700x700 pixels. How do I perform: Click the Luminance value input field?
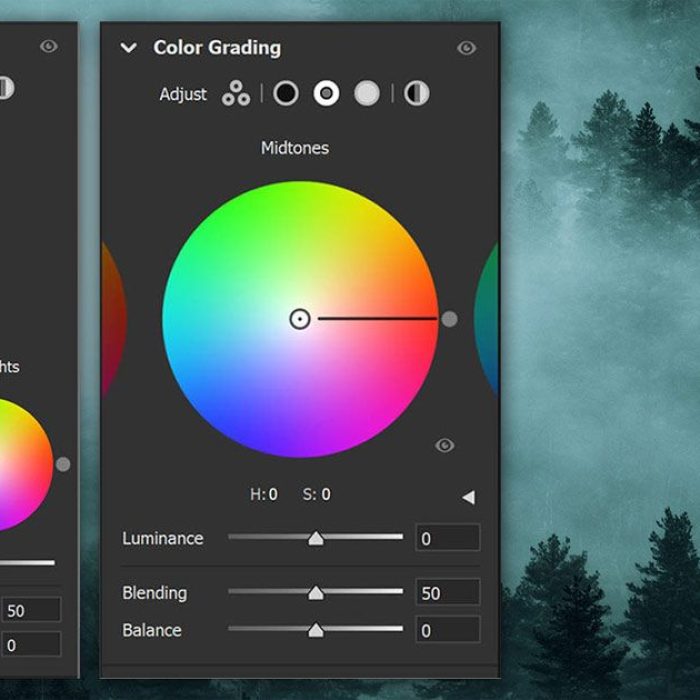pyautogui.click(x=447, y=539)
